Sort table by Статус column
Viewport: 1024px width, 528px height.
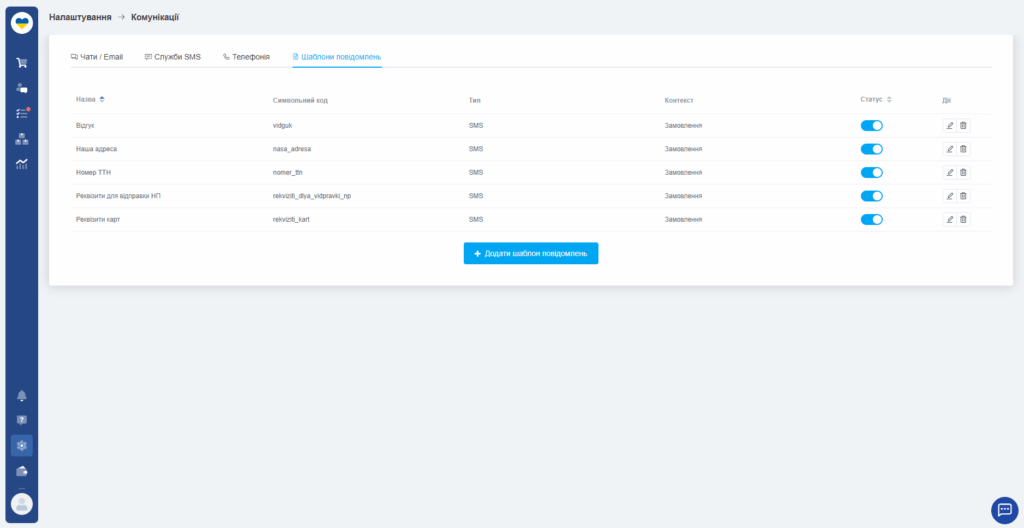coord(876,99)
